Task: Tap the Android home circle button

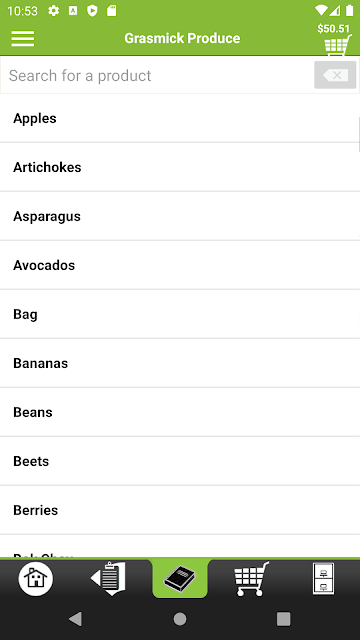Action: click(180, 619)
